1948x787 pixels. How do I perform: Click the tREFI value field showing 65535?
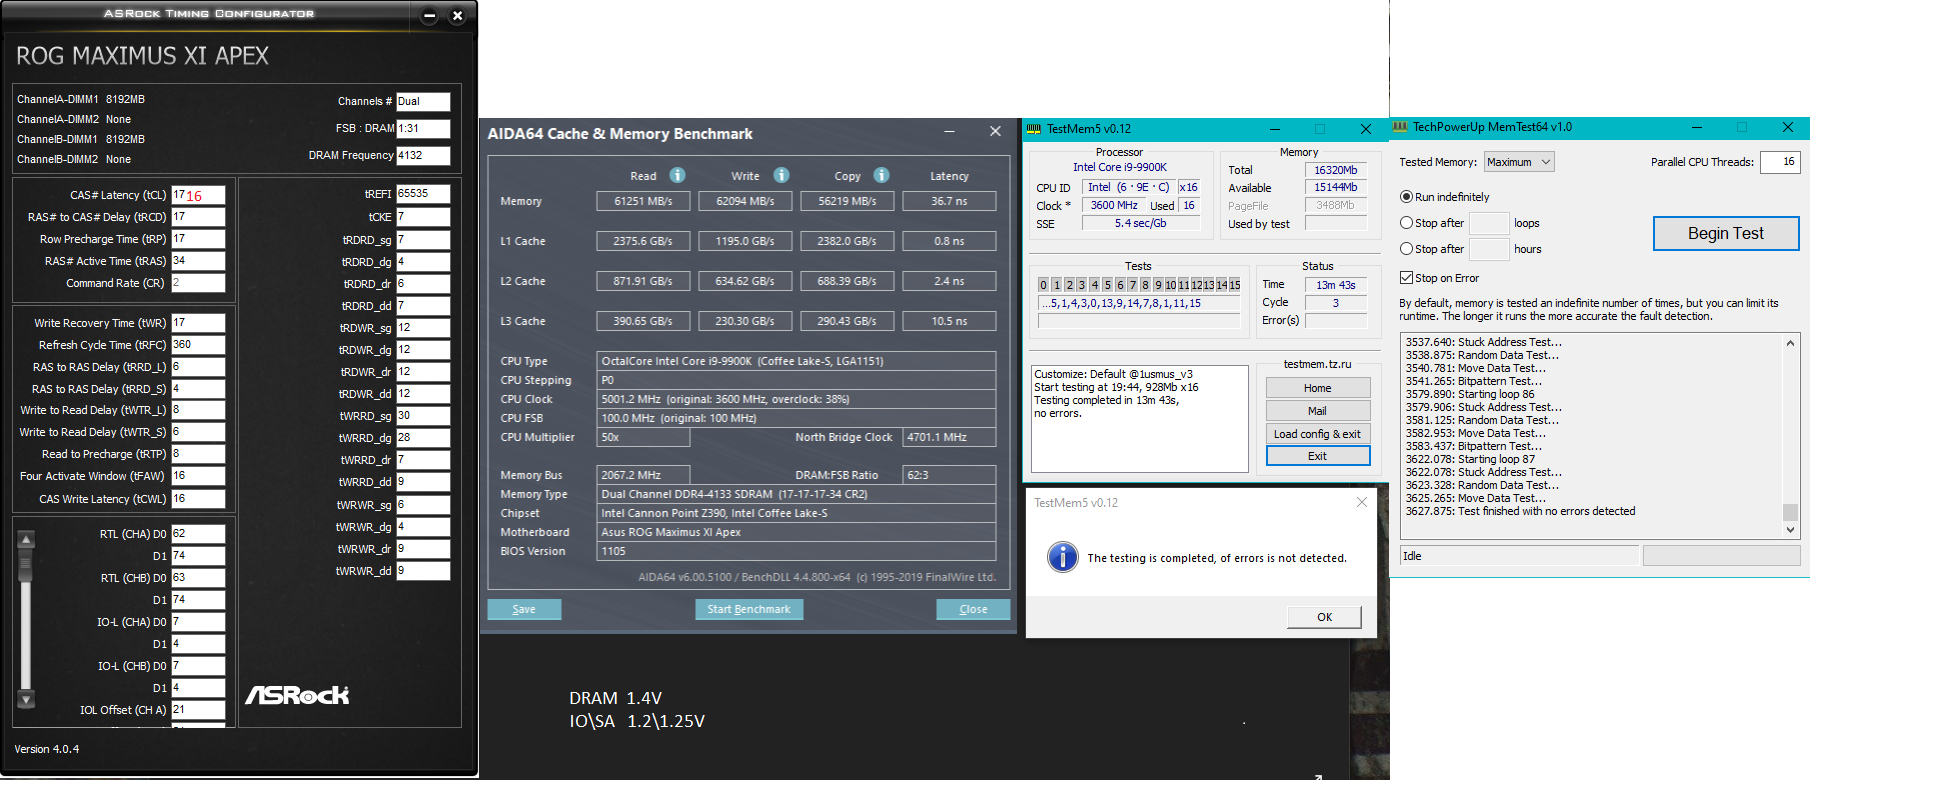pos(423,193)
